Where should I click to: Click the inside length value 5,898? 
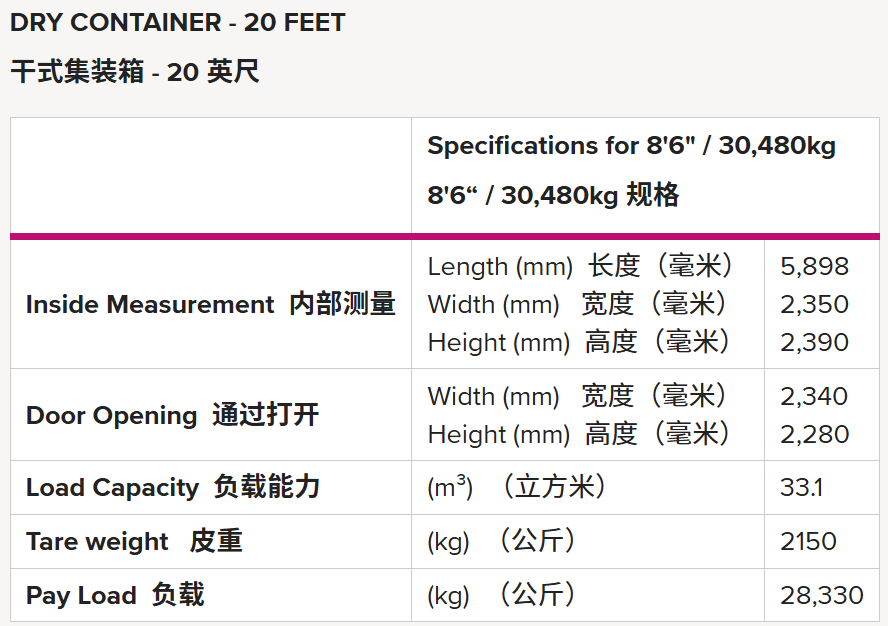coord(814,266)
